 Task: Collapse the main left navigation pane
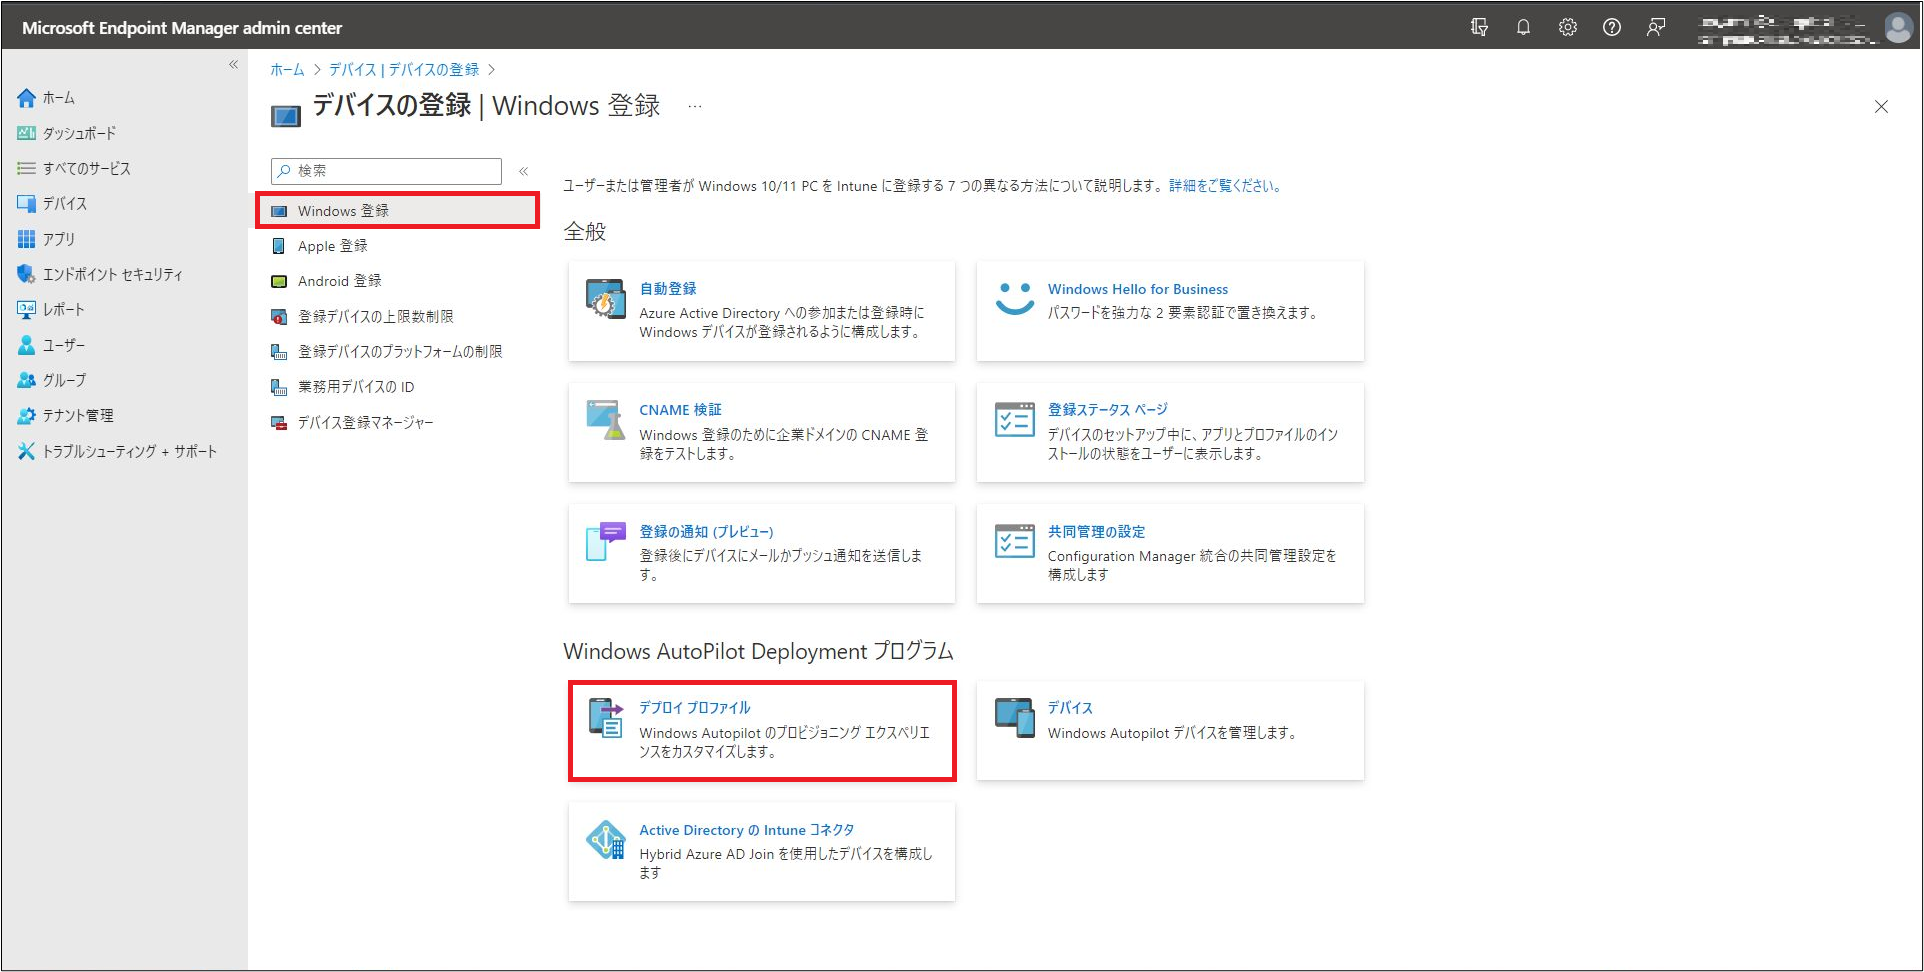click(x=233, y=64)
